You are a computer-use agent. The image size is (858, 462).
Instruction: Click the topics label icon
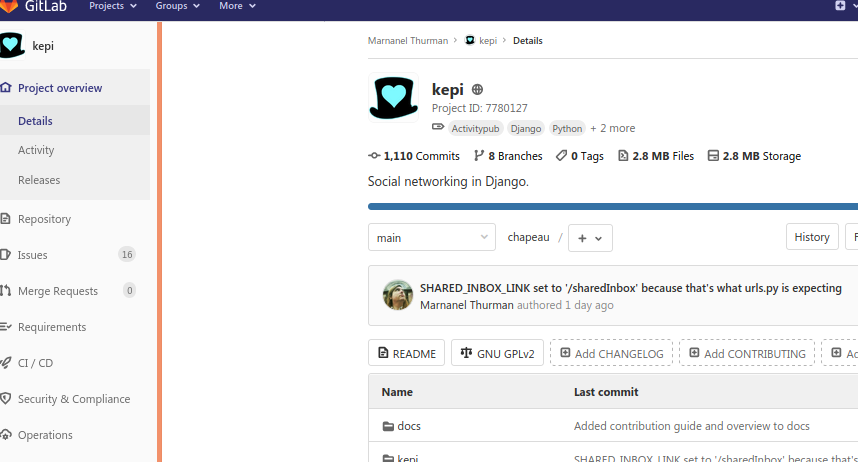pyautogui.click(x=438, y=127)
